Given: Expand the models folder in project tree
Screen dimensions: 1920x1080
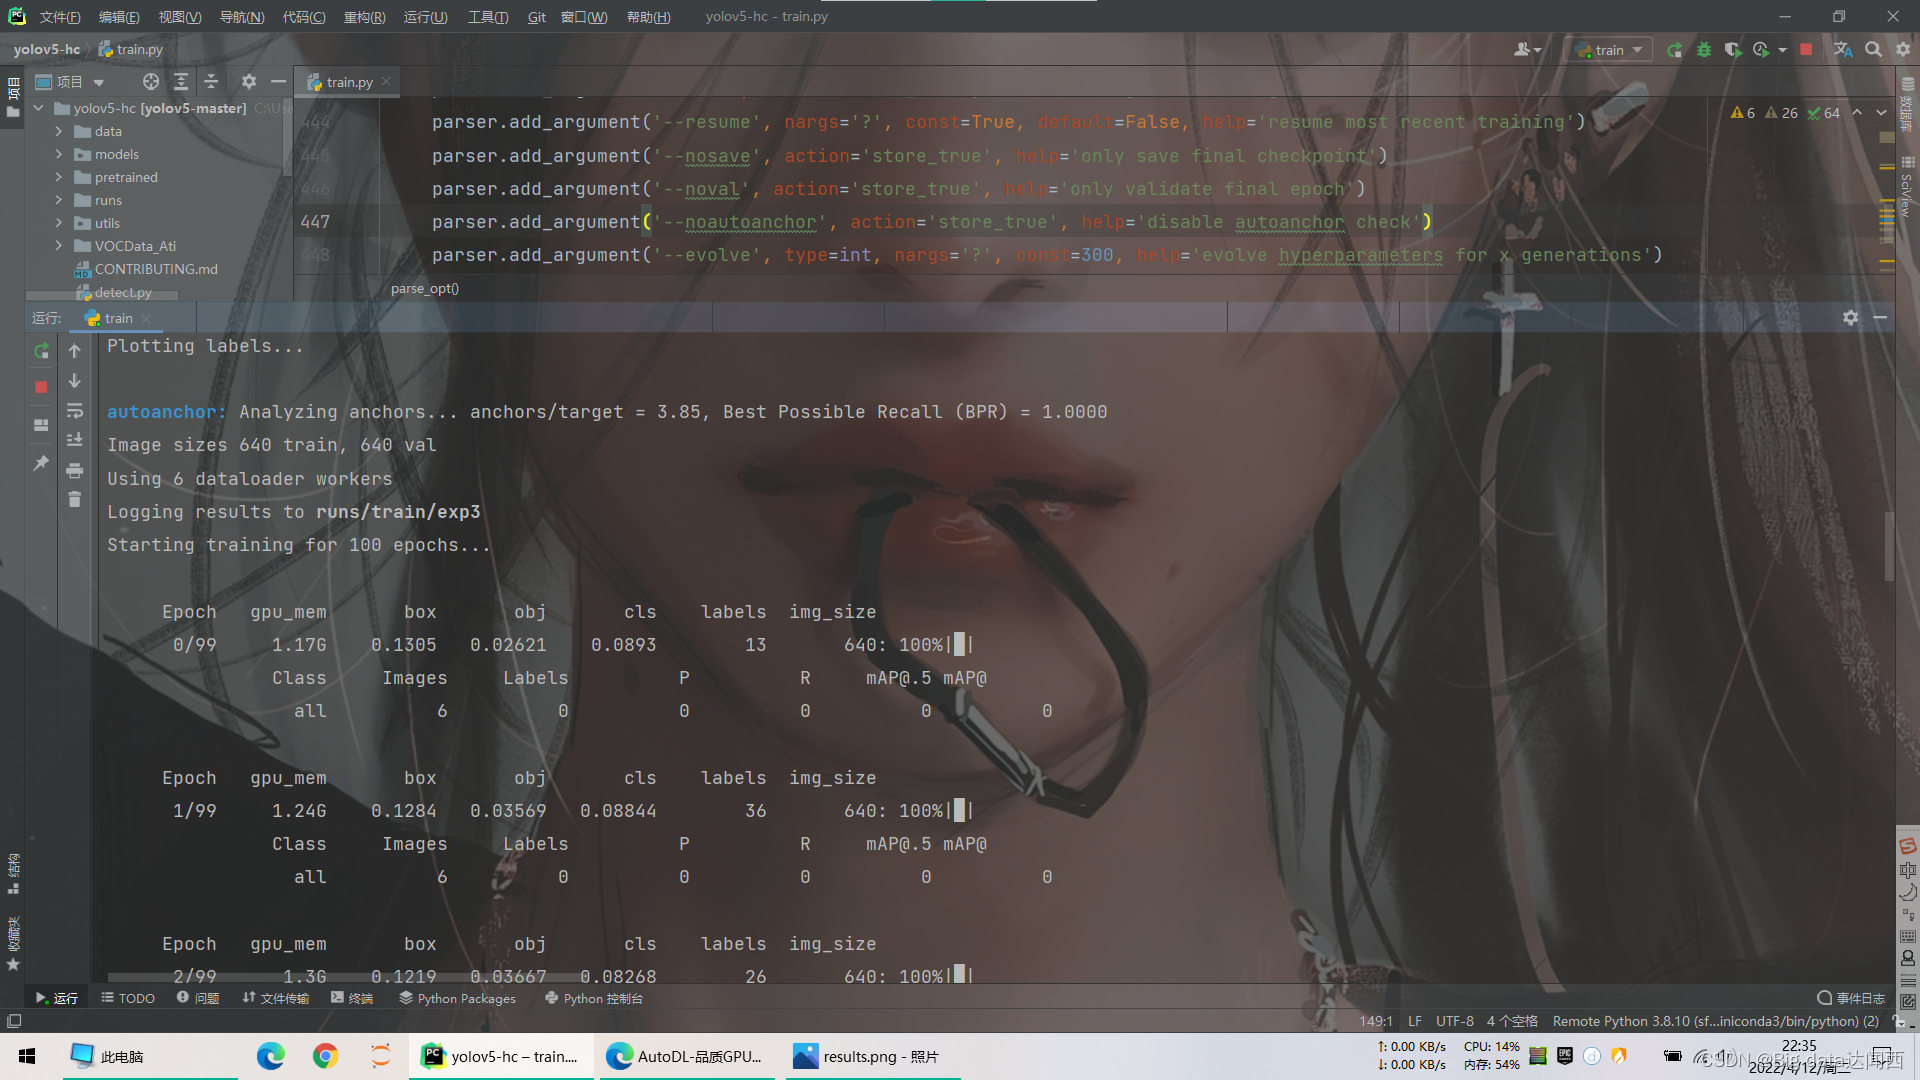Looking at the screenshot, I should [59, 154].
